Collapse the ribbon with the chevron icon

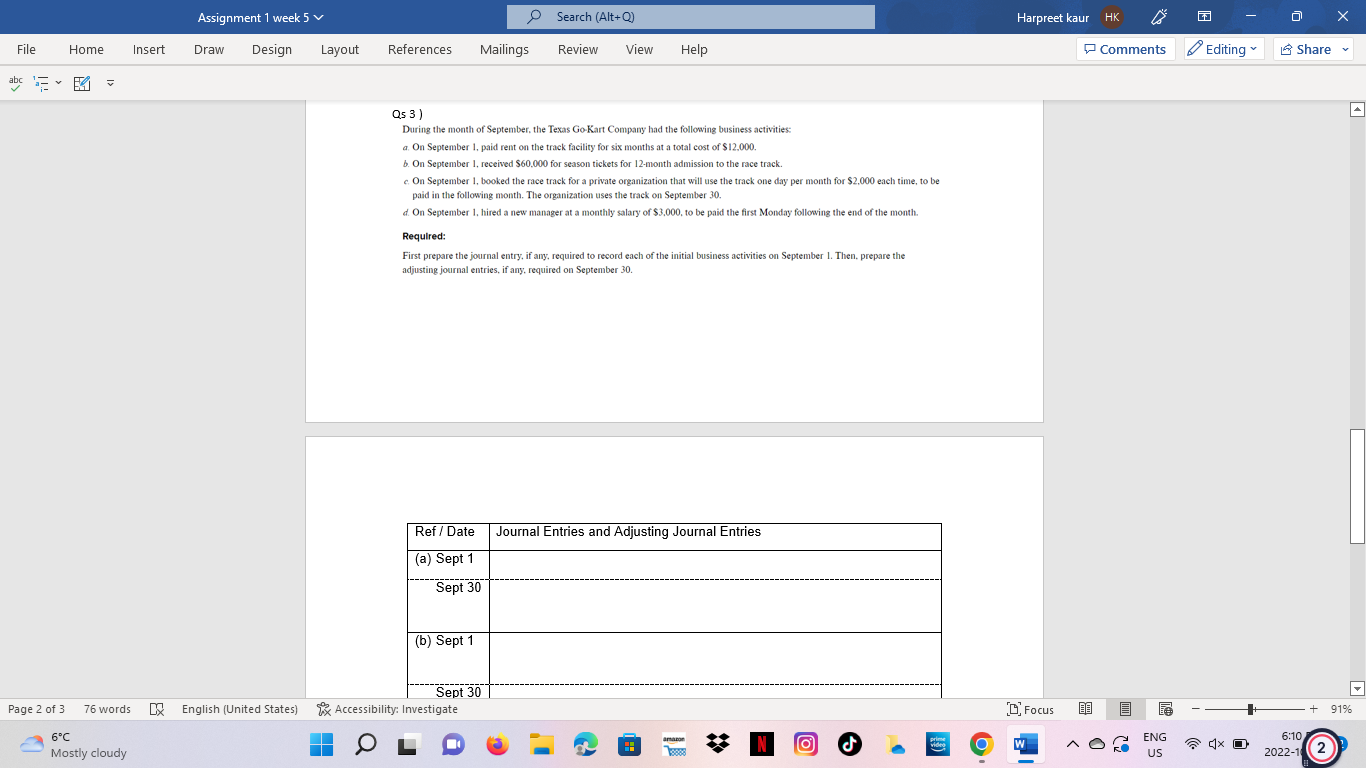tap(110, 84)
